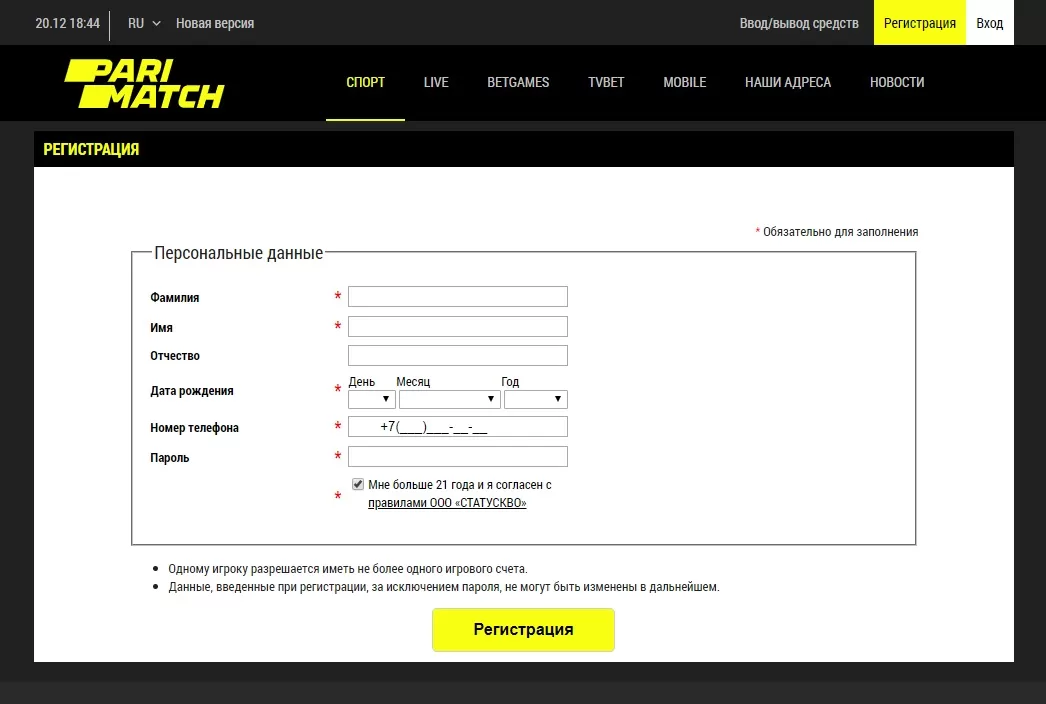Uncheck the age 21 agreement checkbox

[358, 484]
